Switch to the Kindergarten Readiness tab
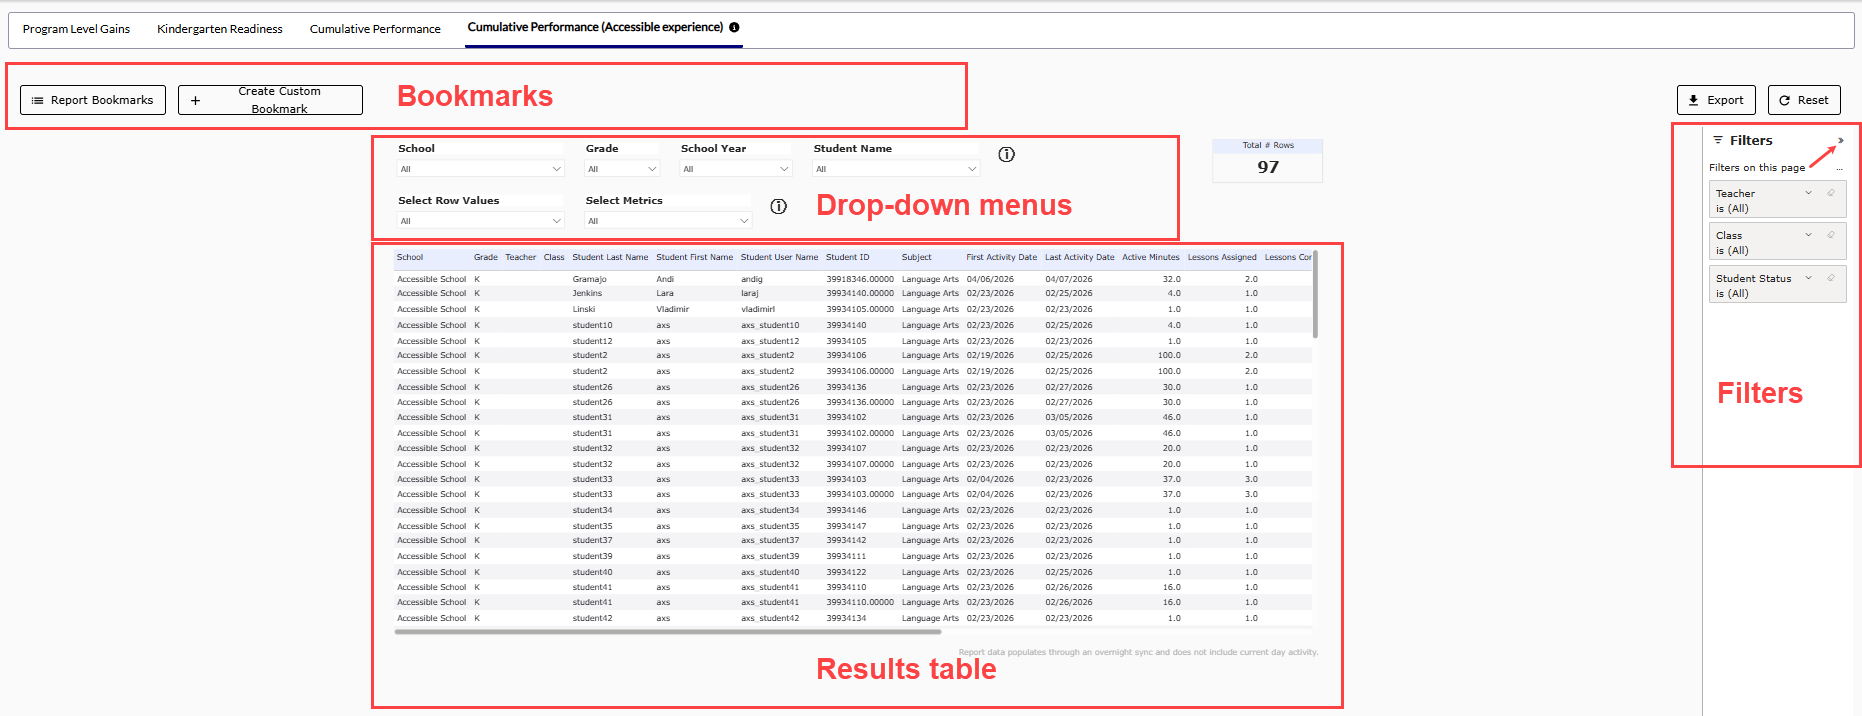The height and width of the screenshot is (716, 1862). click(x=219, y=29)
